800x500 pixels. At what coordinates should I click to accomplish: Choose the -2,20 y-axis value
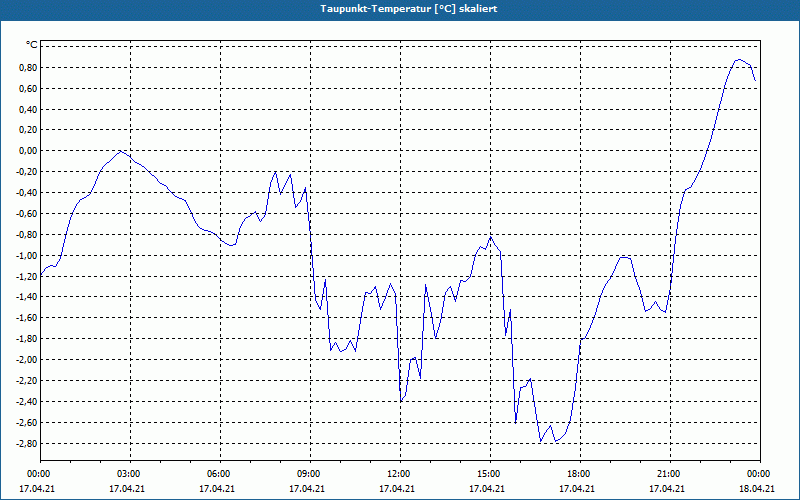coord(27,381)
